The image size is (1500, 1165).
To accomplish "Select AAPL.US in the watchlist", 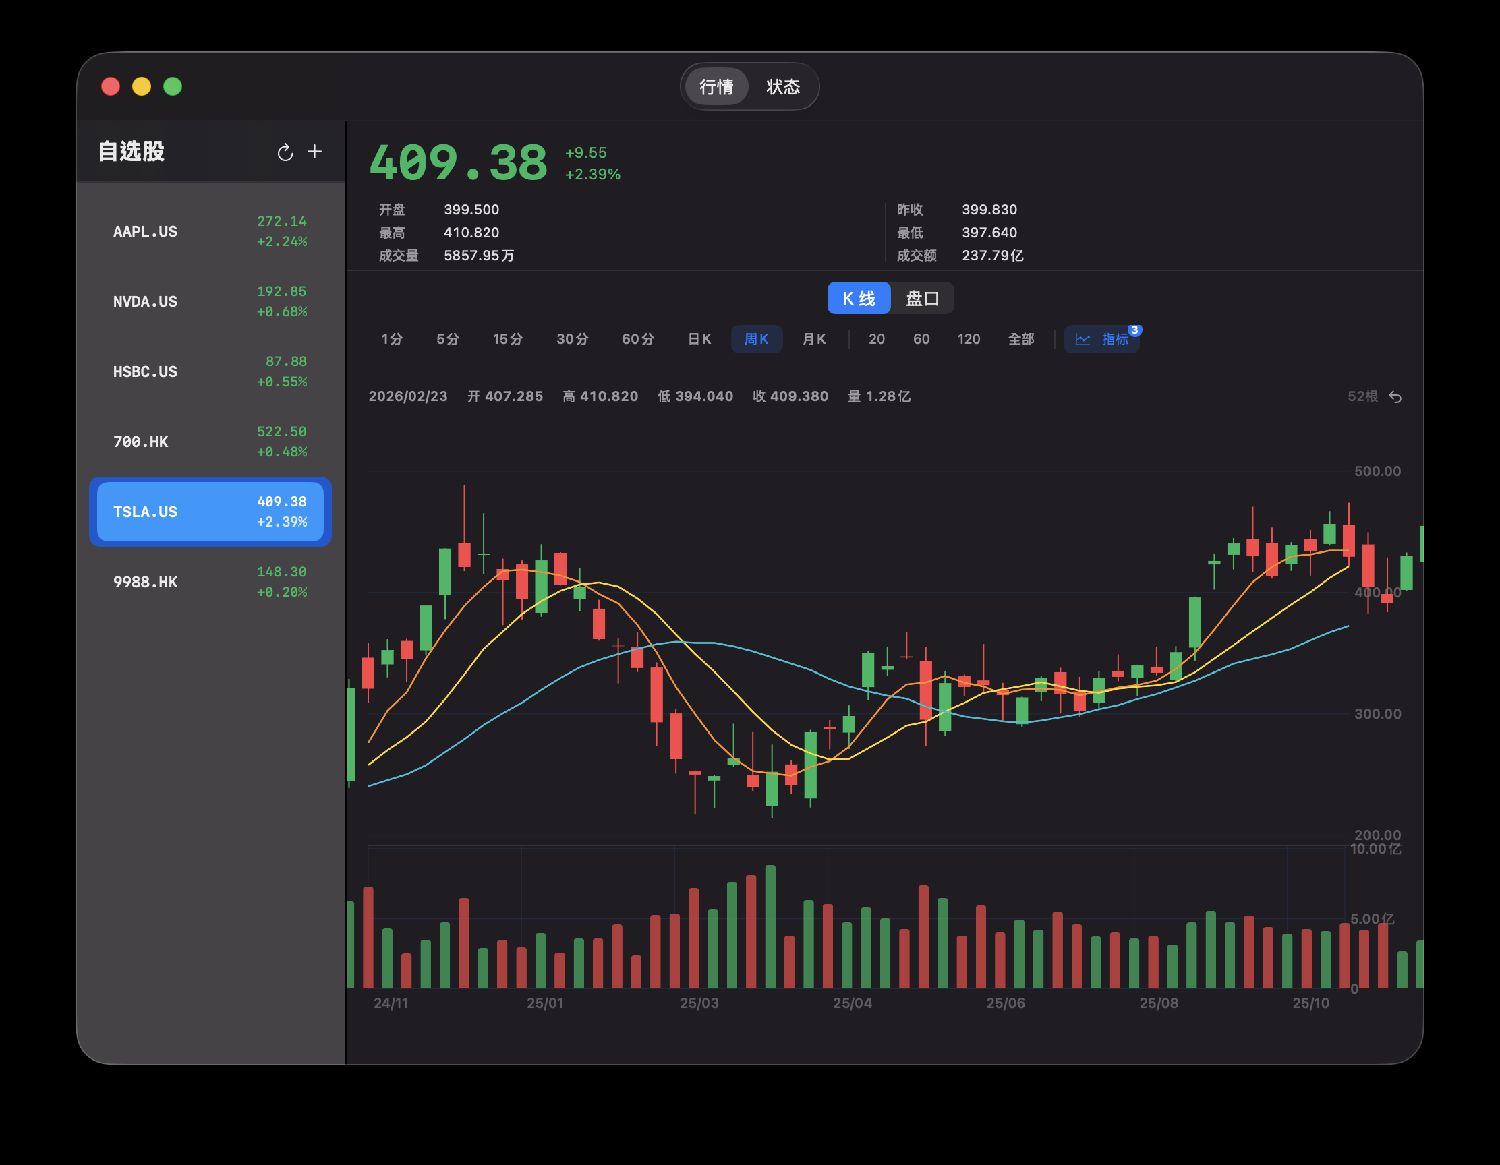I will tap(210, 232).
